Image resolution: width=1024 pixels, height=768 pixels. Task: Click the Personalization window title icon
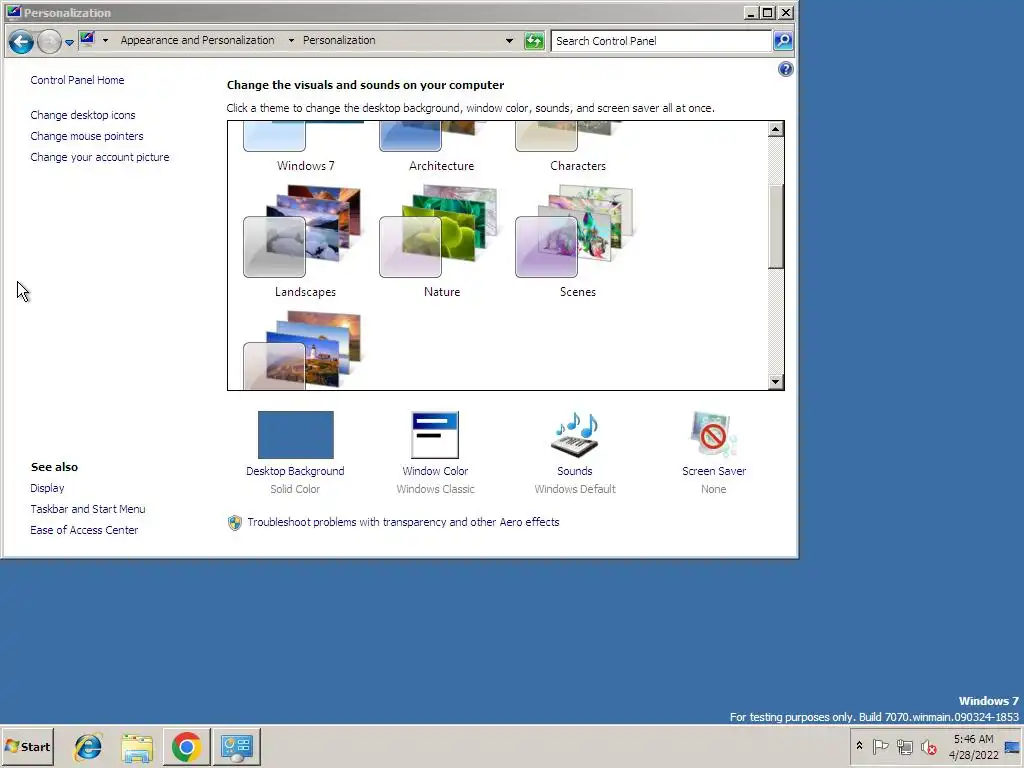(13, 12)
